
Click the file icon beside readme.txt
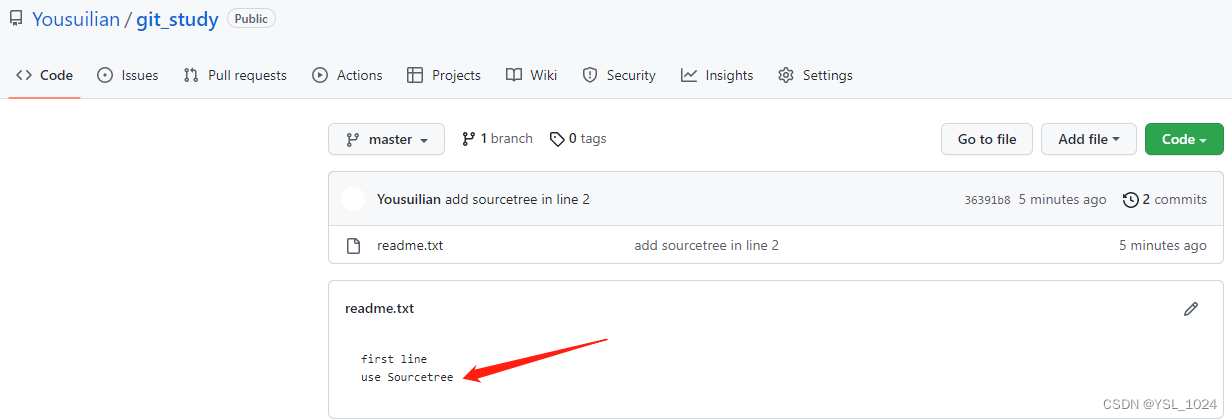(353, 245)
